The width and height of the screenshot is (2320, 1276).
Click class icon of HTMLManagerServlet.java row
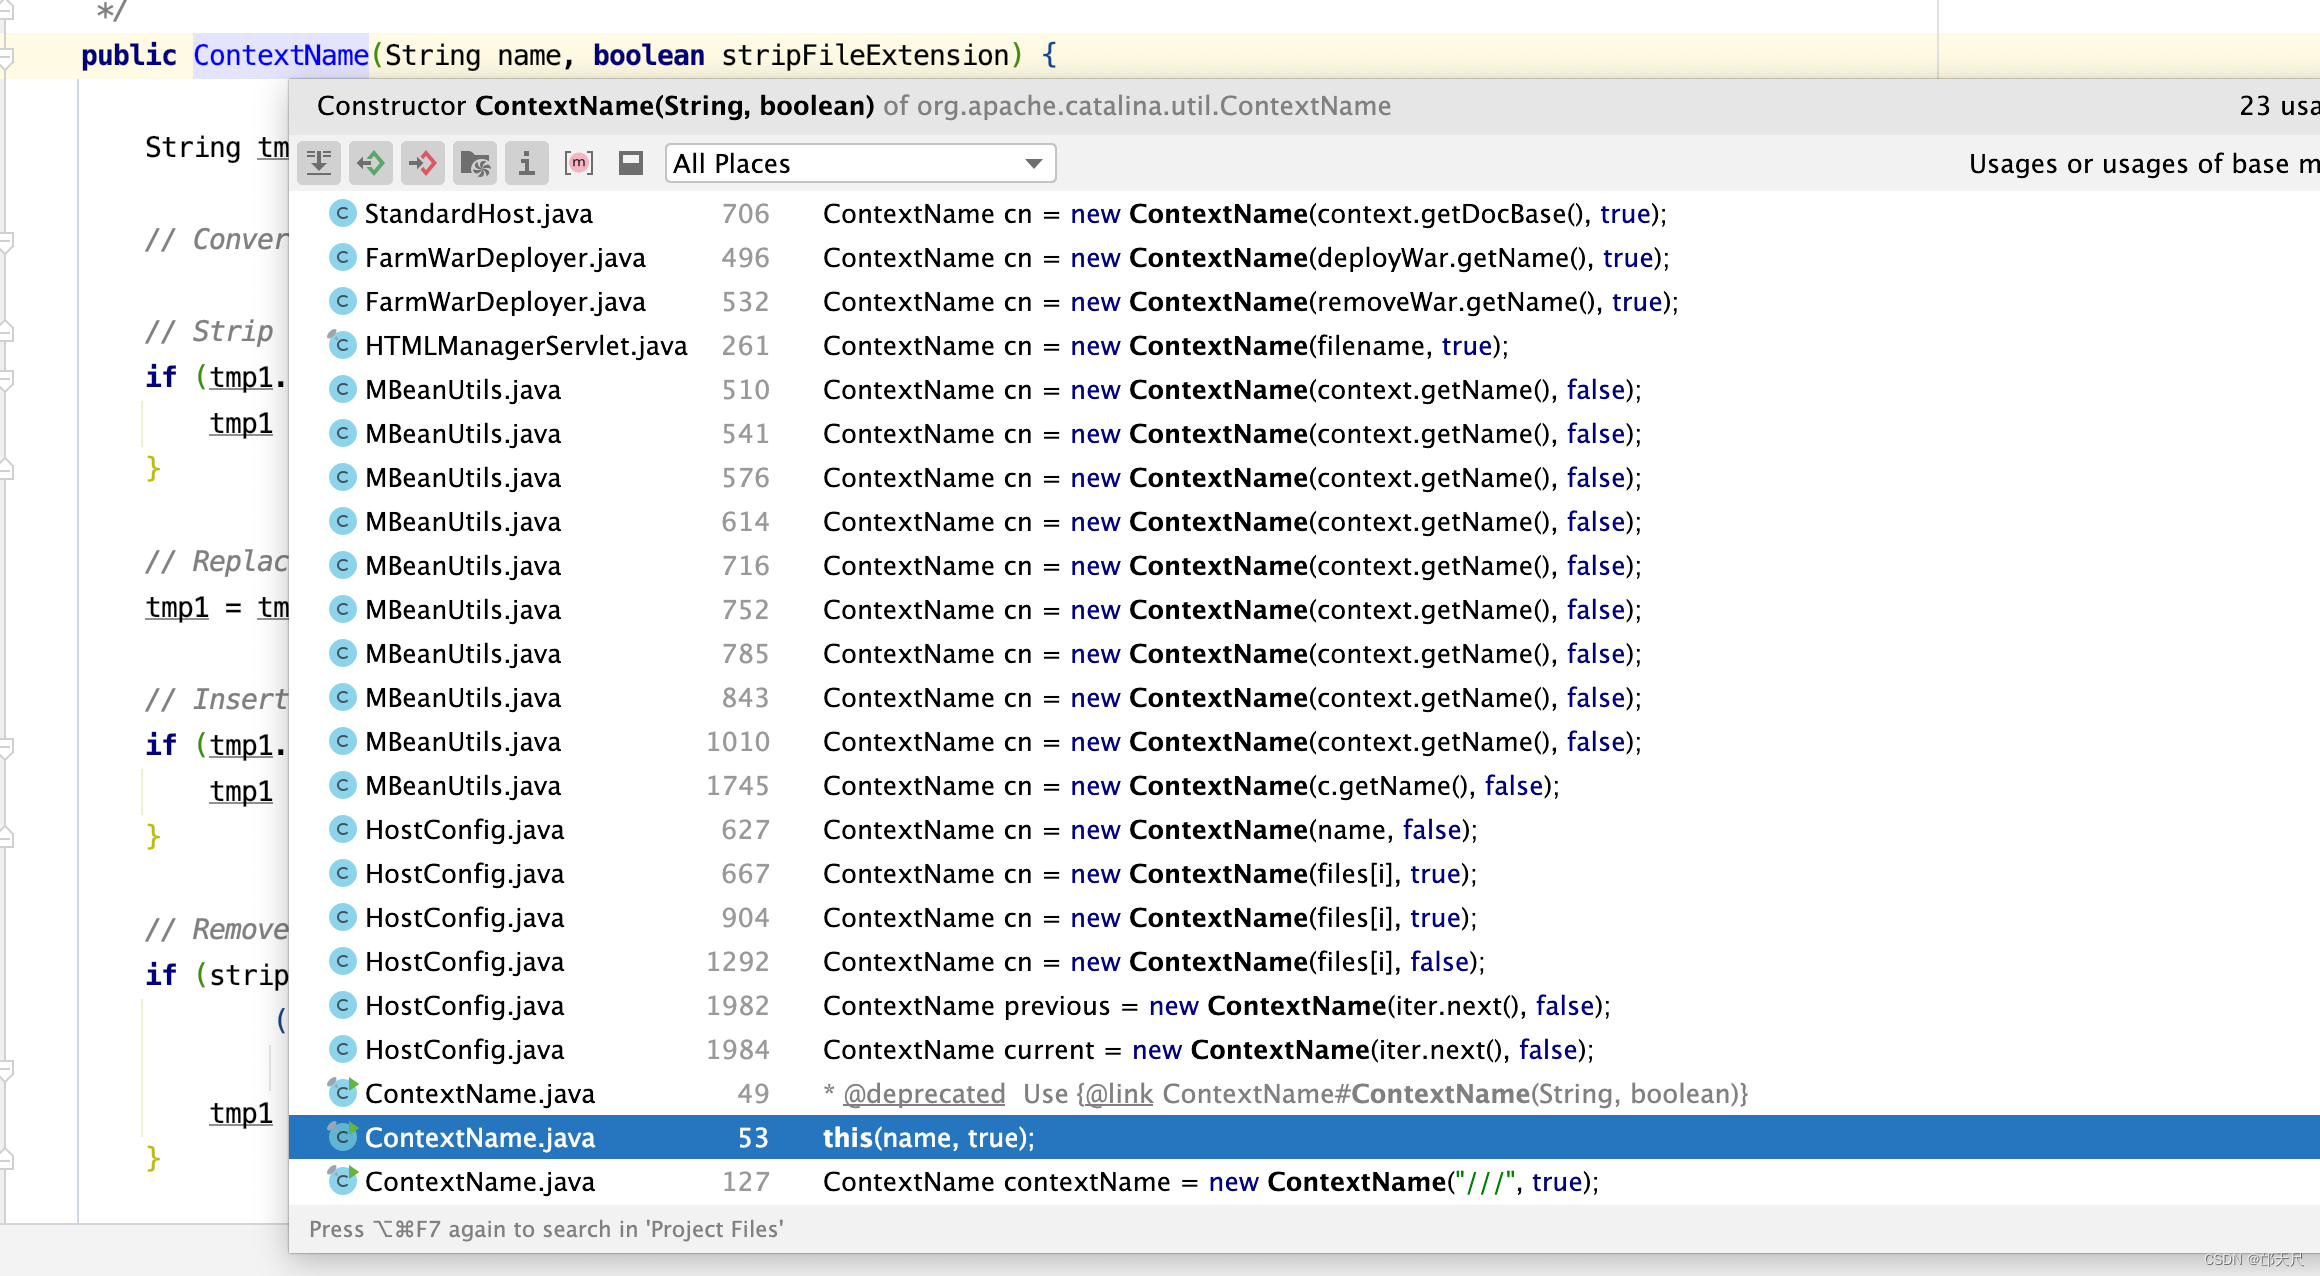pyautogui.click(x=342, y=345)
